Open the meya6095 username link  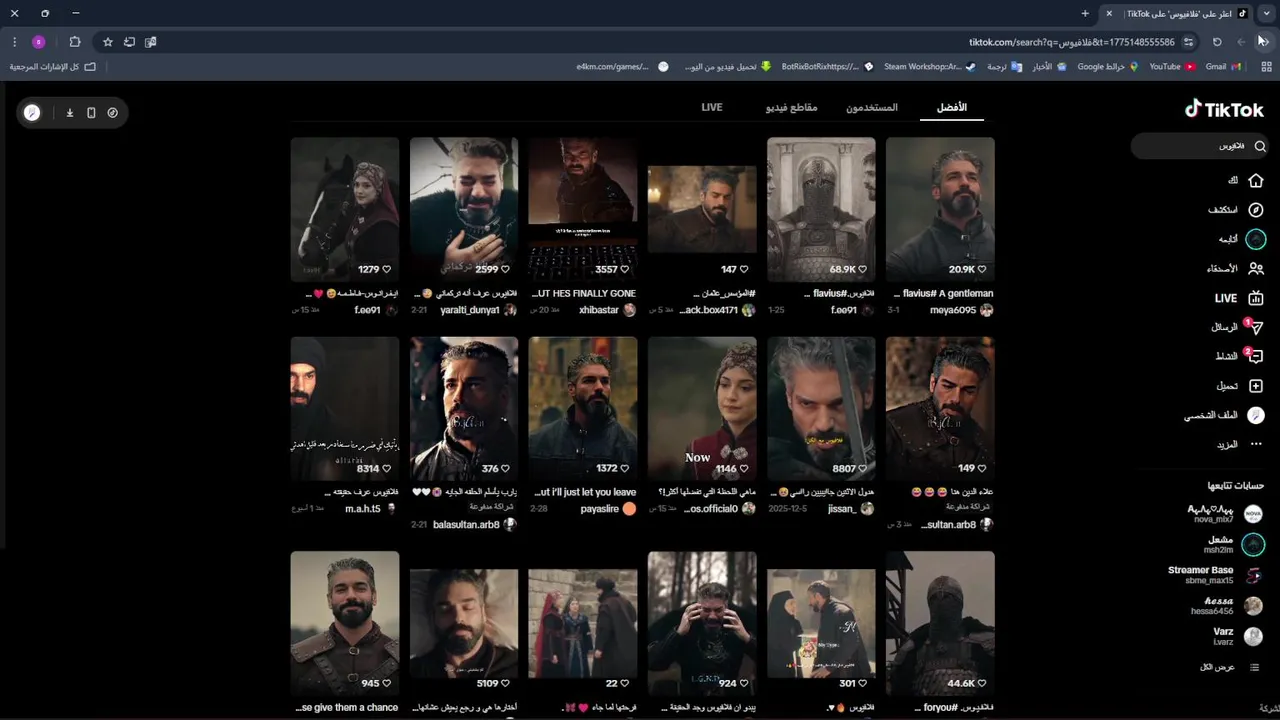tap(953, 310)
